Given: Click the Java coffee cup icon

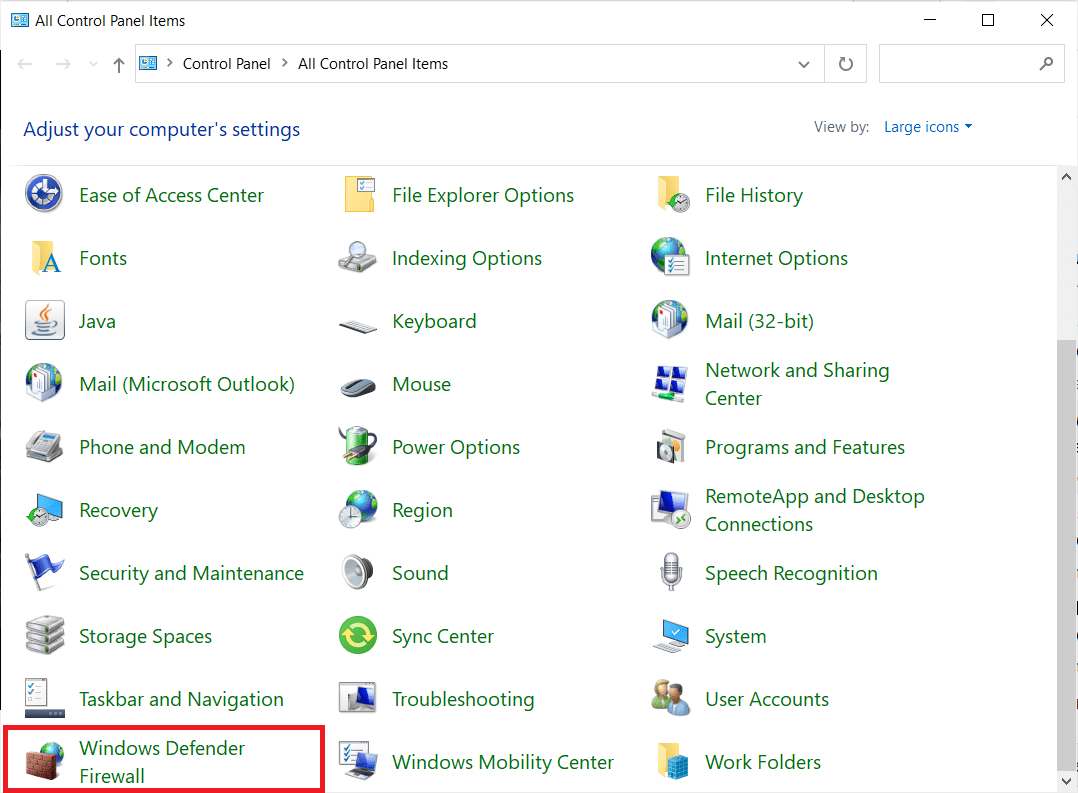Looking at the screenshot, I should tap(44, 321).
